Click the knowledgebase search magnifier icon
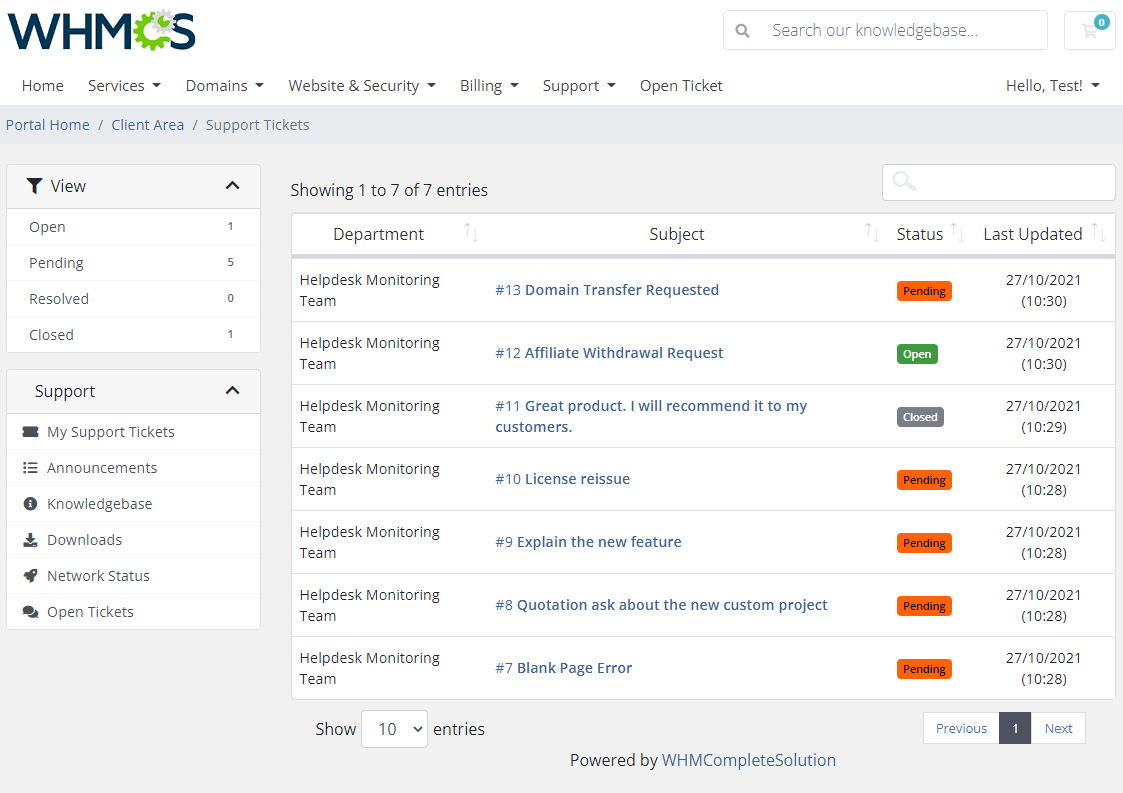This screenshot has width=1123, height=793. click(743, 31)
